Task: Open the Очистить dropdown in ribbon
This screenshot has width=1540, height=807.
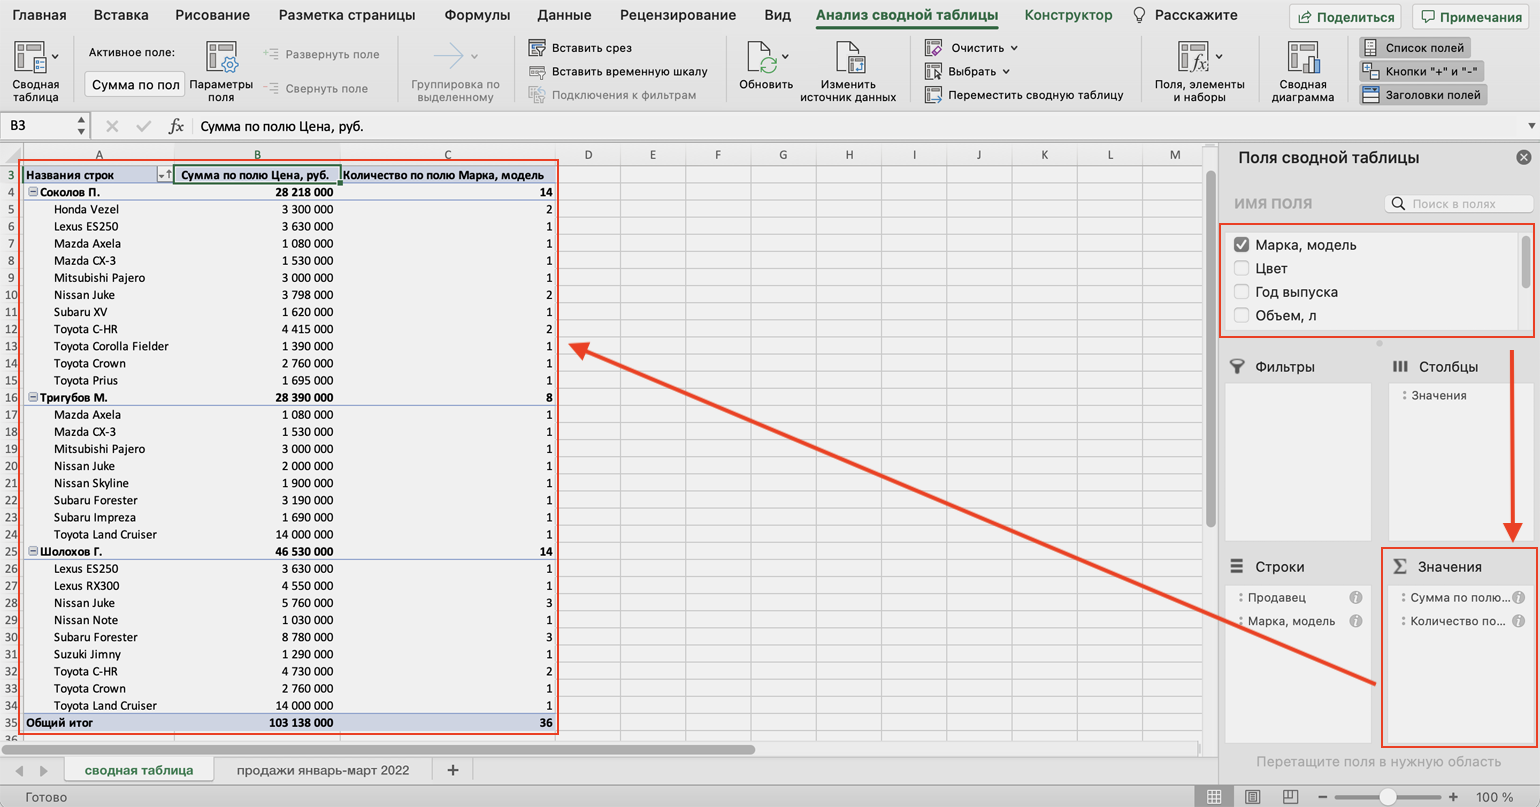Action: (x=1013, y=48)
